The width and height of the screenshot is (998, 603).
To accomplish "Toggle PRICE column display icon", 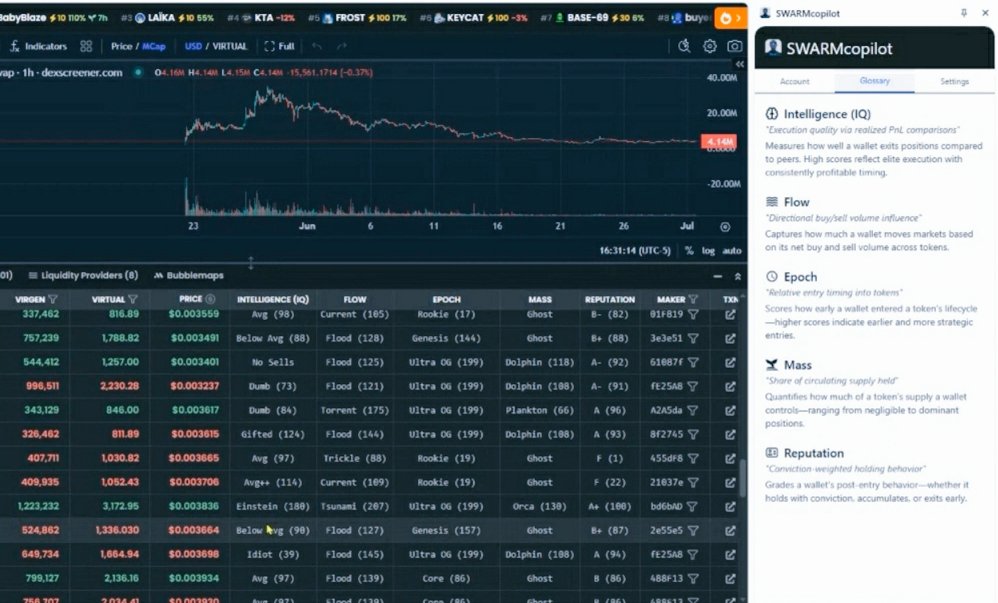I will [x=210, y=299].
